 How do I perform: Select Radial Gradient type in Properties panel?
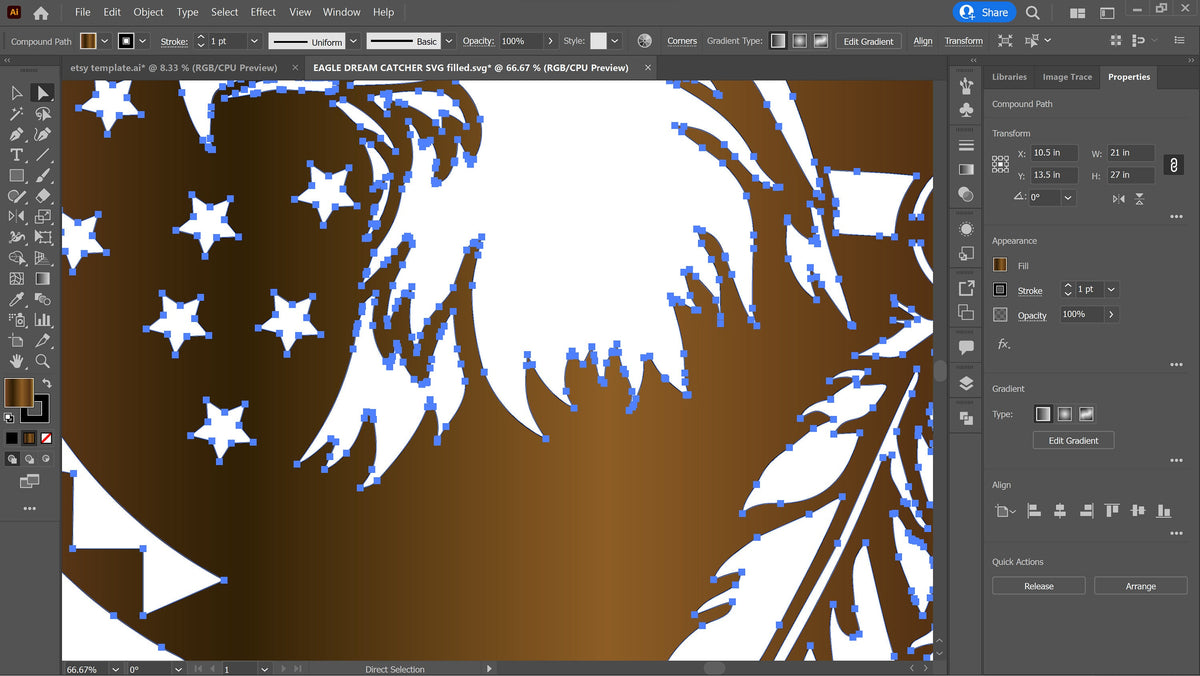[x=1065, y=414]
